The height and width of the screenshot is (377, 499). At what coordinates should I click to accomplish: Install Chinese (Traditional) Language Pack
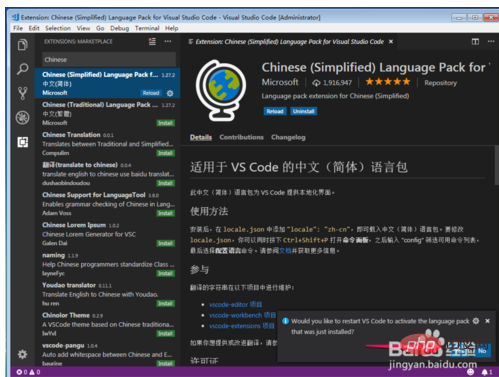click(x=165, y=123)
